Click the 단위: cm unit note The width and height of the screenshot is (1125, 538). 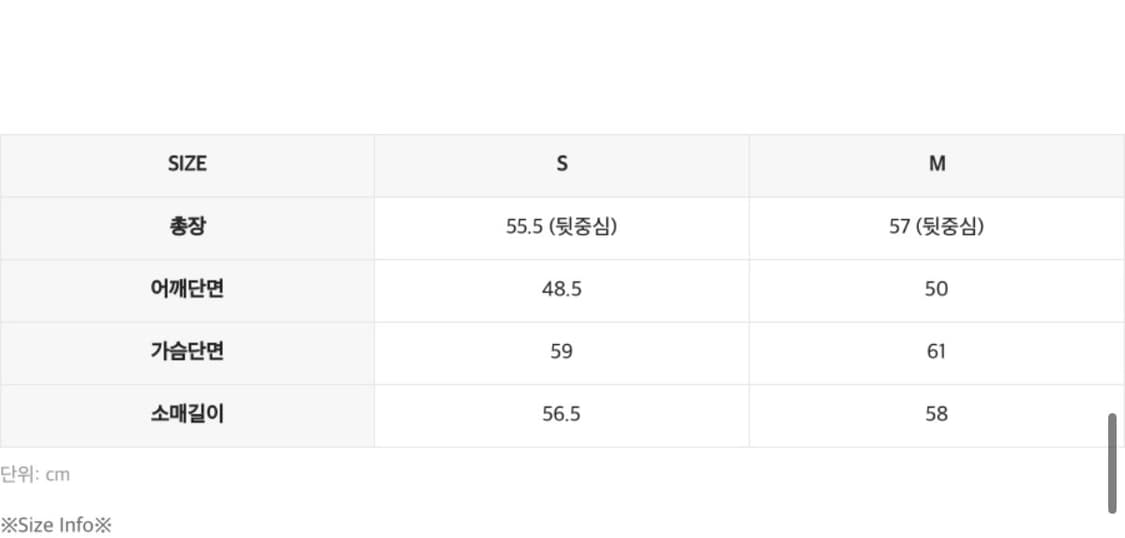coord(35,474)
